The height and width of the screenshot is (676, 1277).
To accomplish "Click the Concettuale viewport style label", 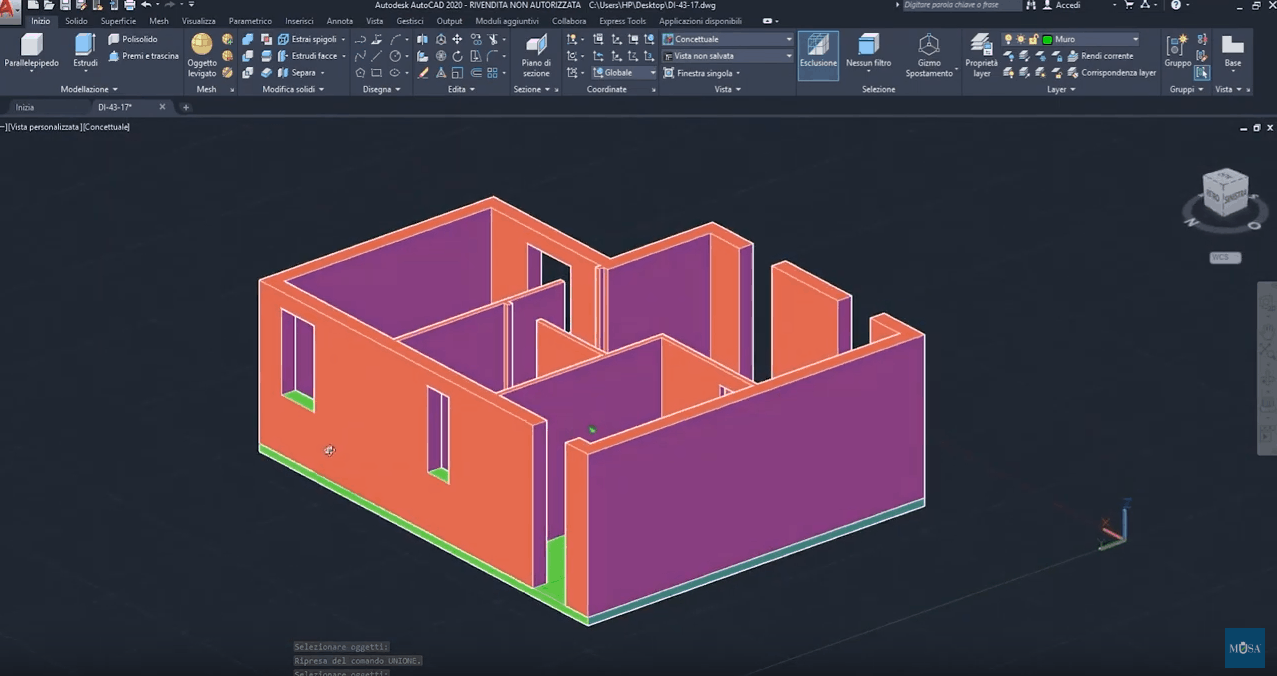I will (x=107, y=127).
